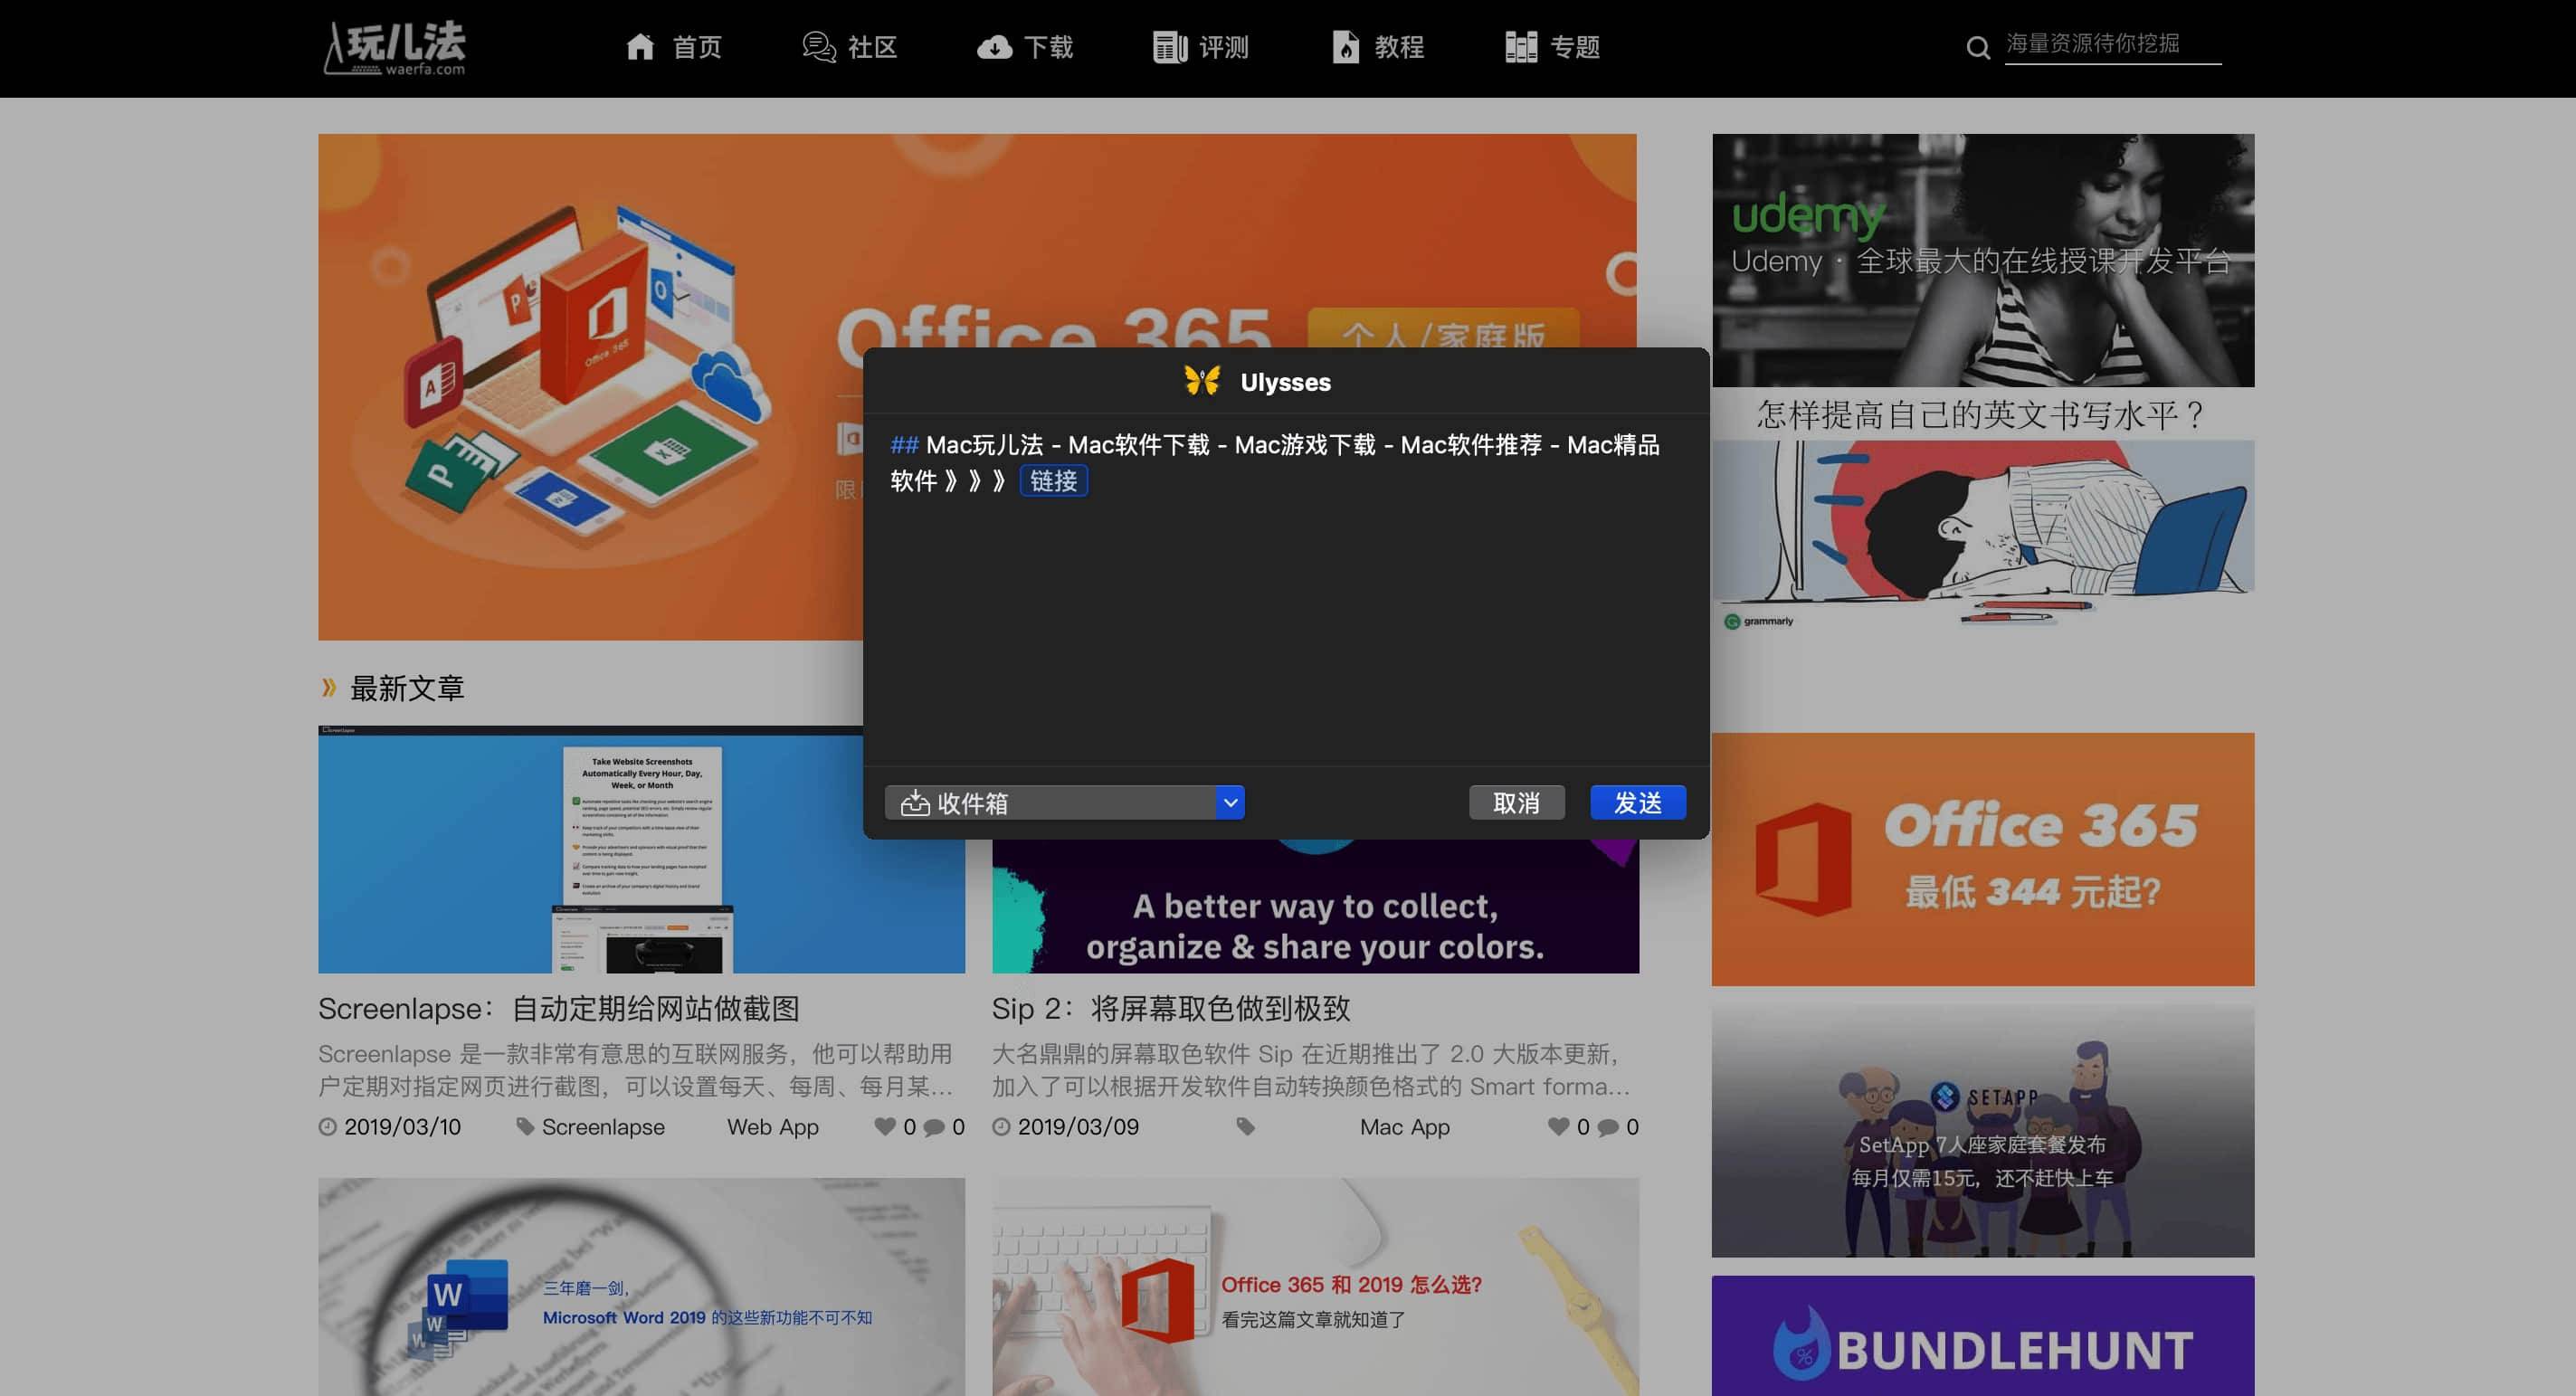
Task: Click the Screenlapse article description text
Action: point(636,1069)
